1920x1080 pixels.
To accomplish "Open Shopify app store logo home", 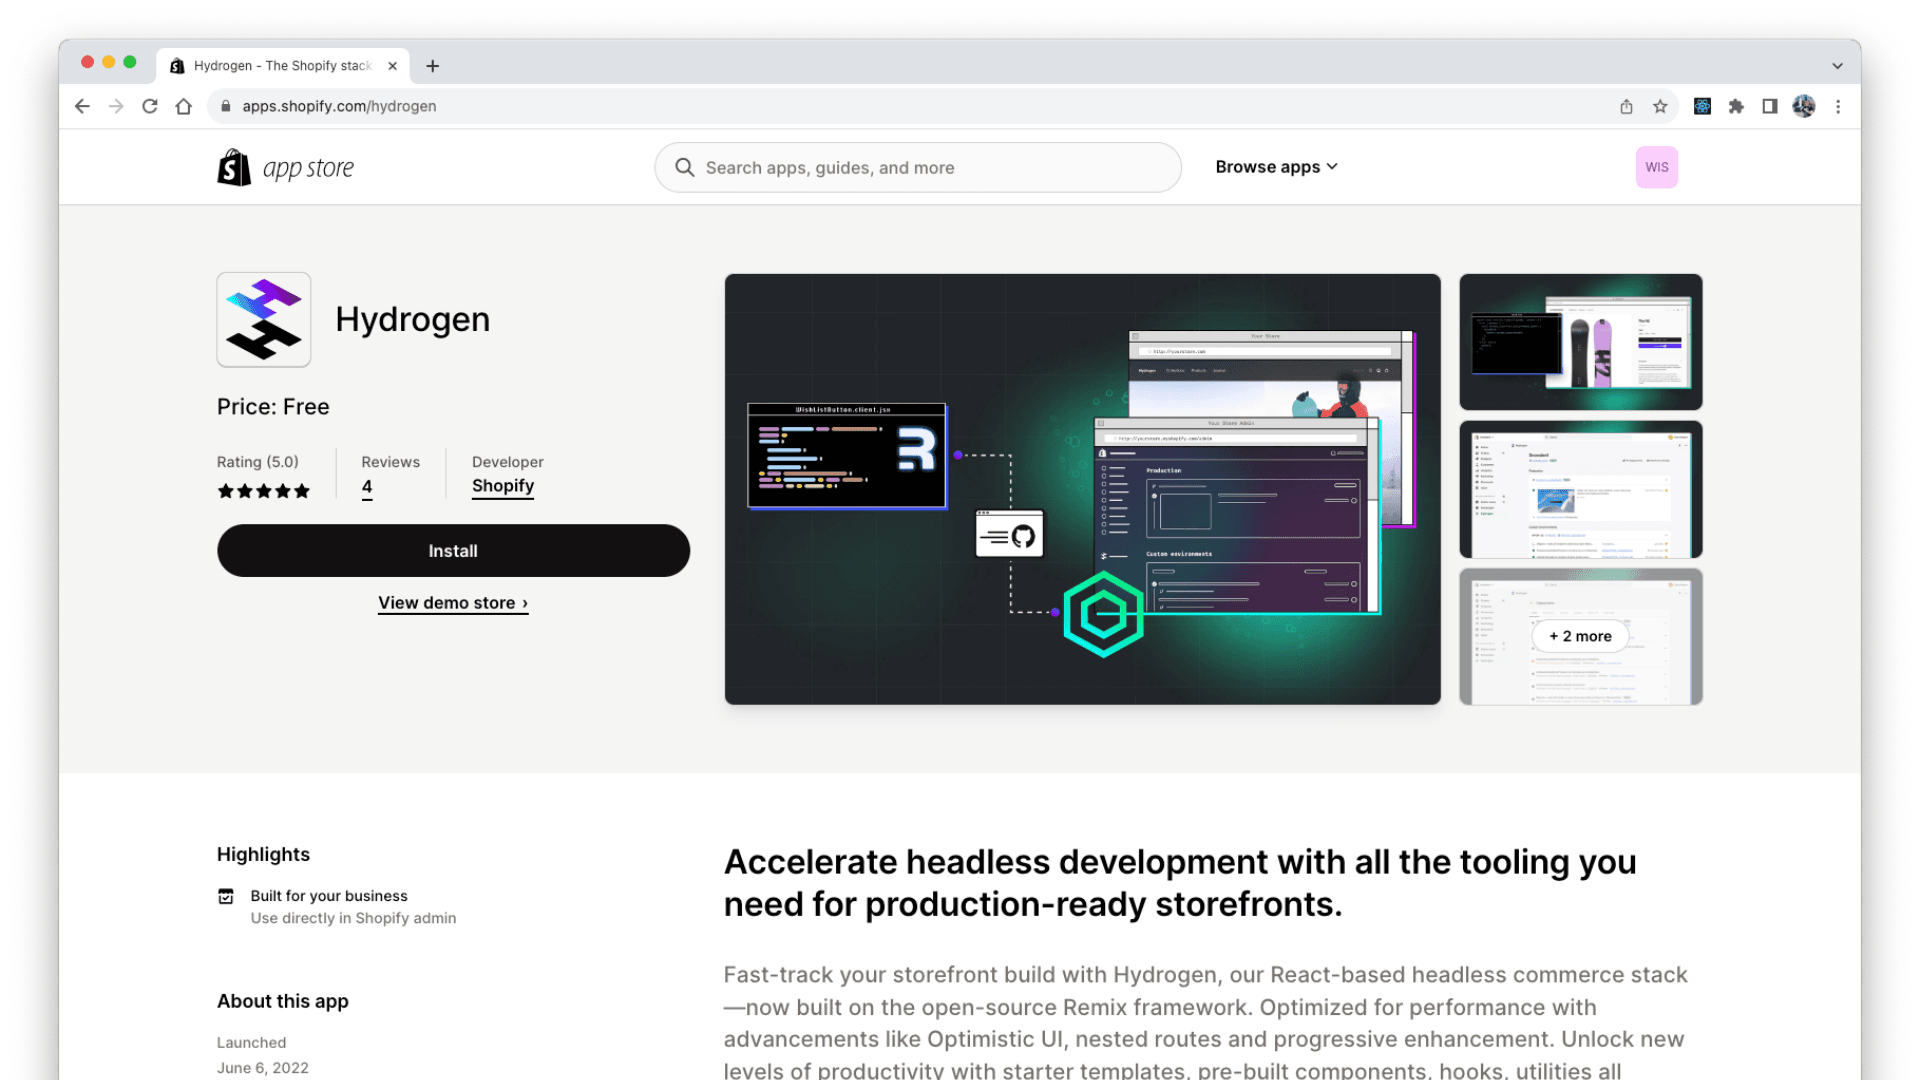I will pos(285,167).
